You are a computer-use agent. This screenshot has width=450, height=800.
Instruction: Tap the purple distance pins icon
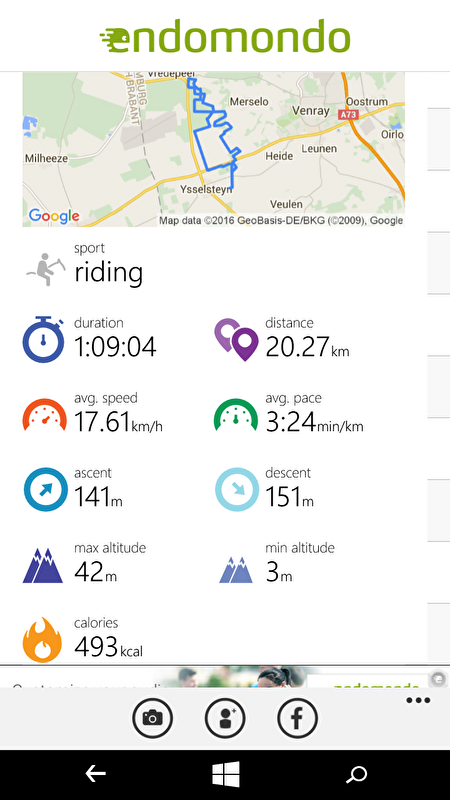pos(236,340)
